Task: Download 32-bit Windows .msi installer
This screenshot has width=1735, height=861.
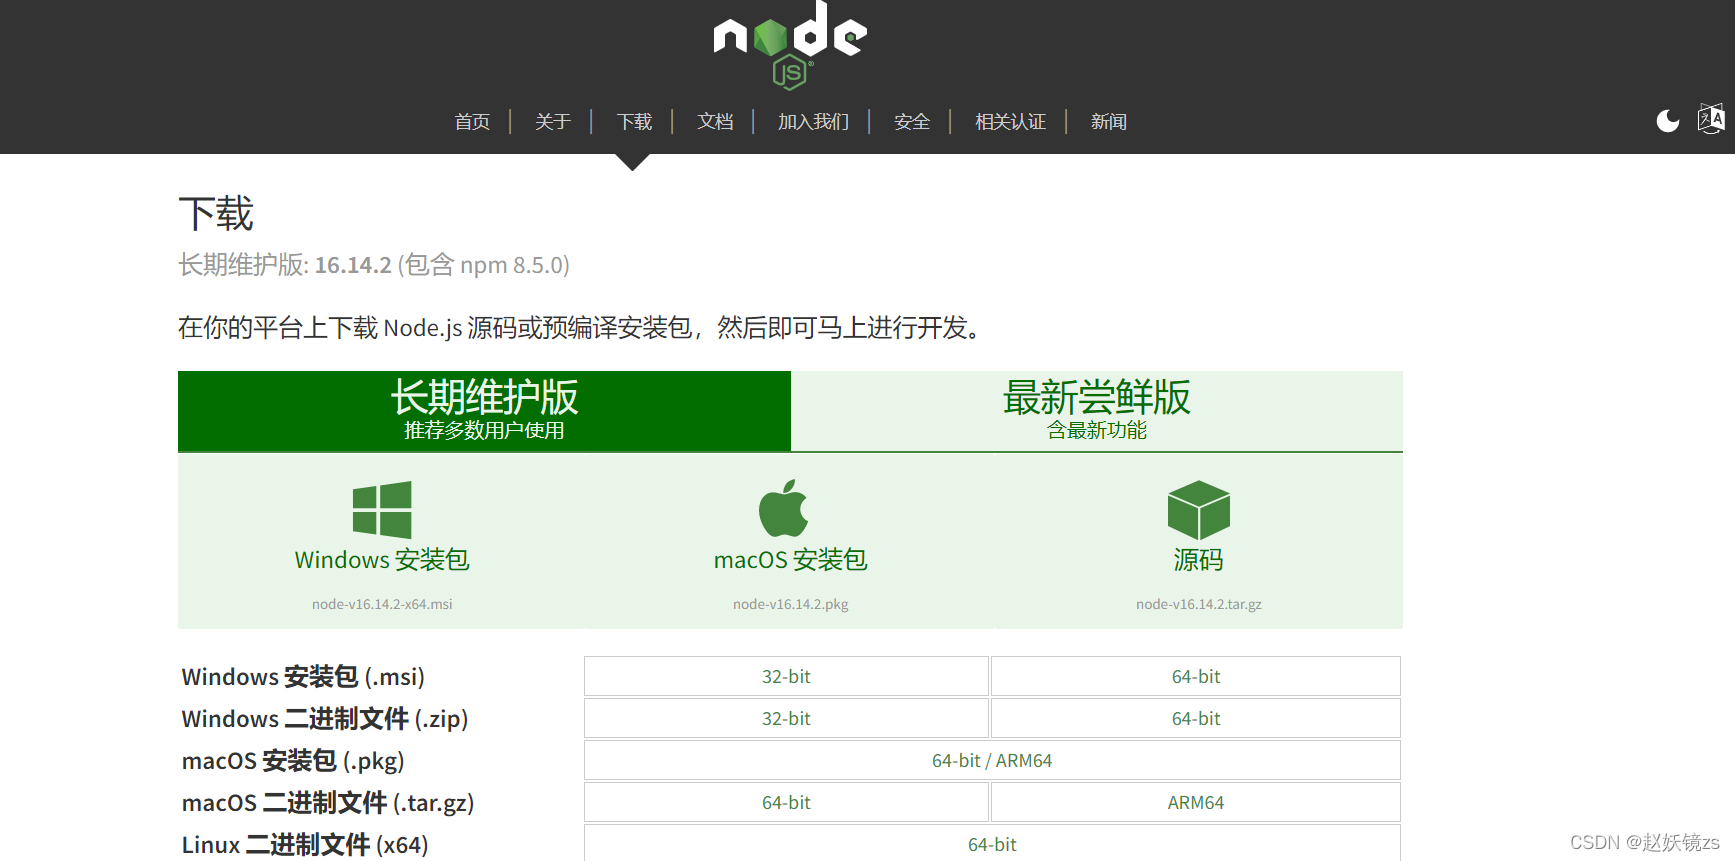Action: pyautogui.click(x=786, y=676)
